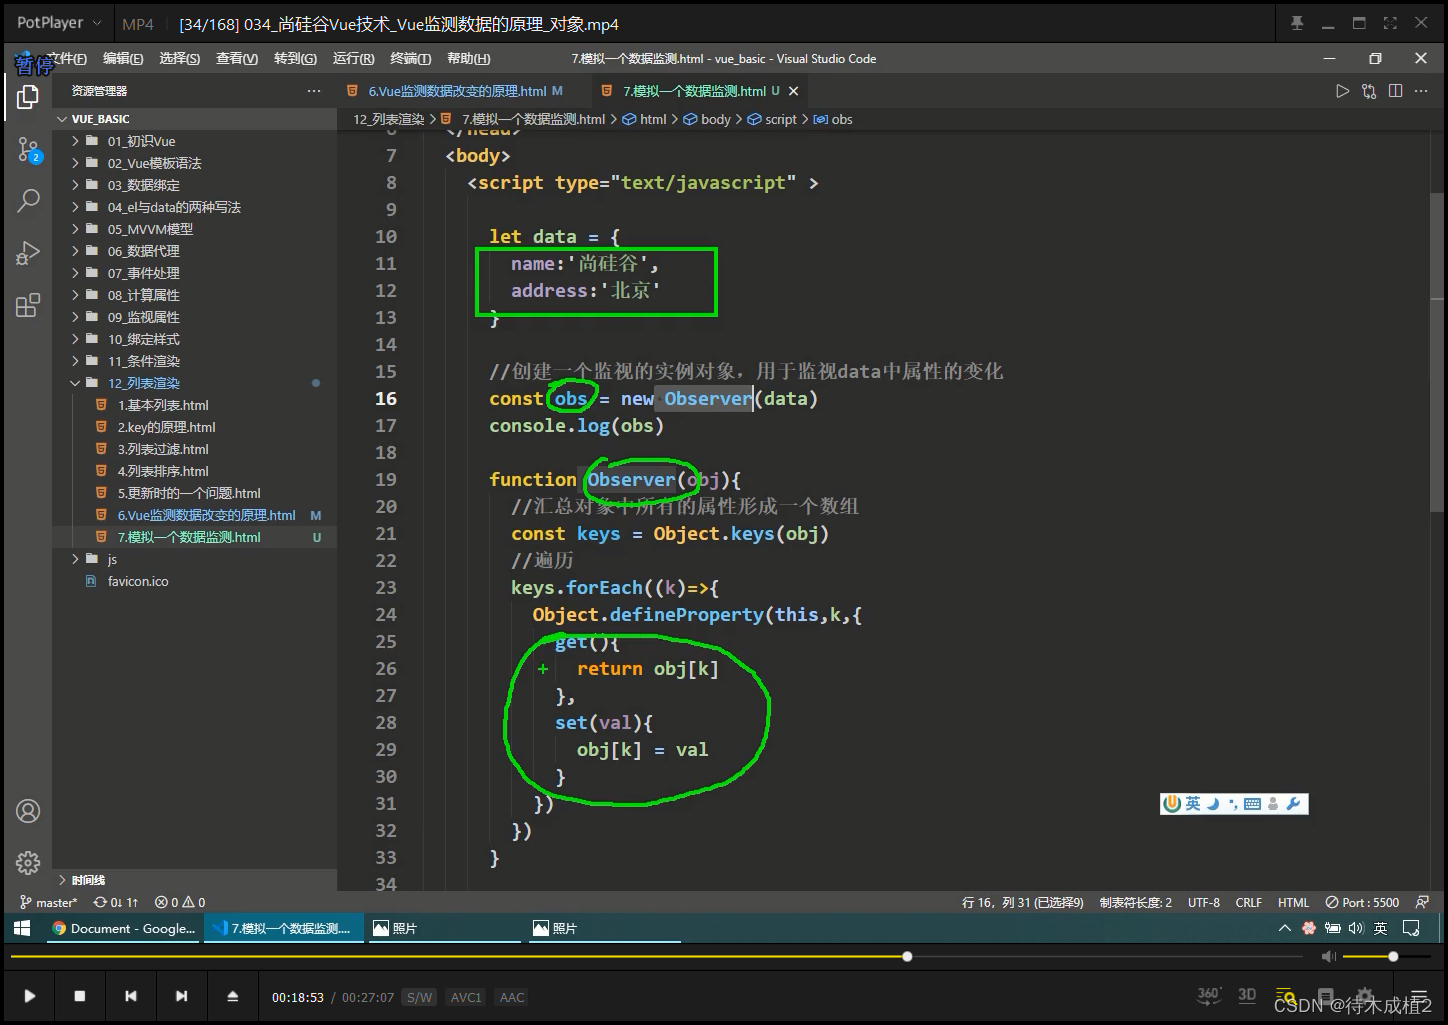Open editor More Actions ellipsis
Viewport: 1448px width, 1025px height.
click(1421, 91)
